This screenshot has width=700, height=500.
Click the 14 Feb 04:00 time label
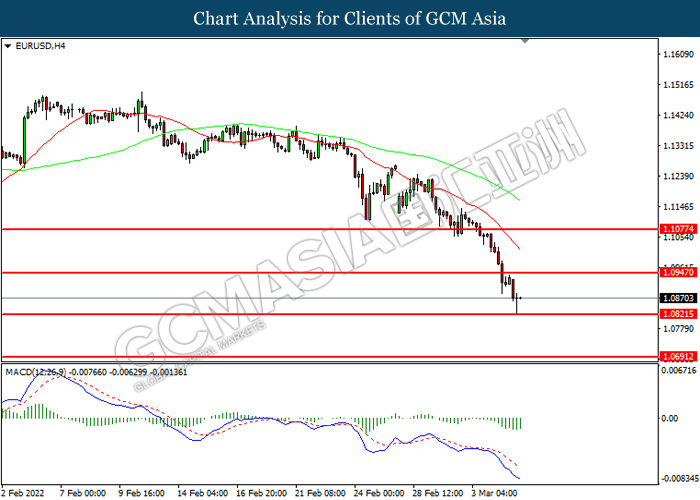pos(202,493)
